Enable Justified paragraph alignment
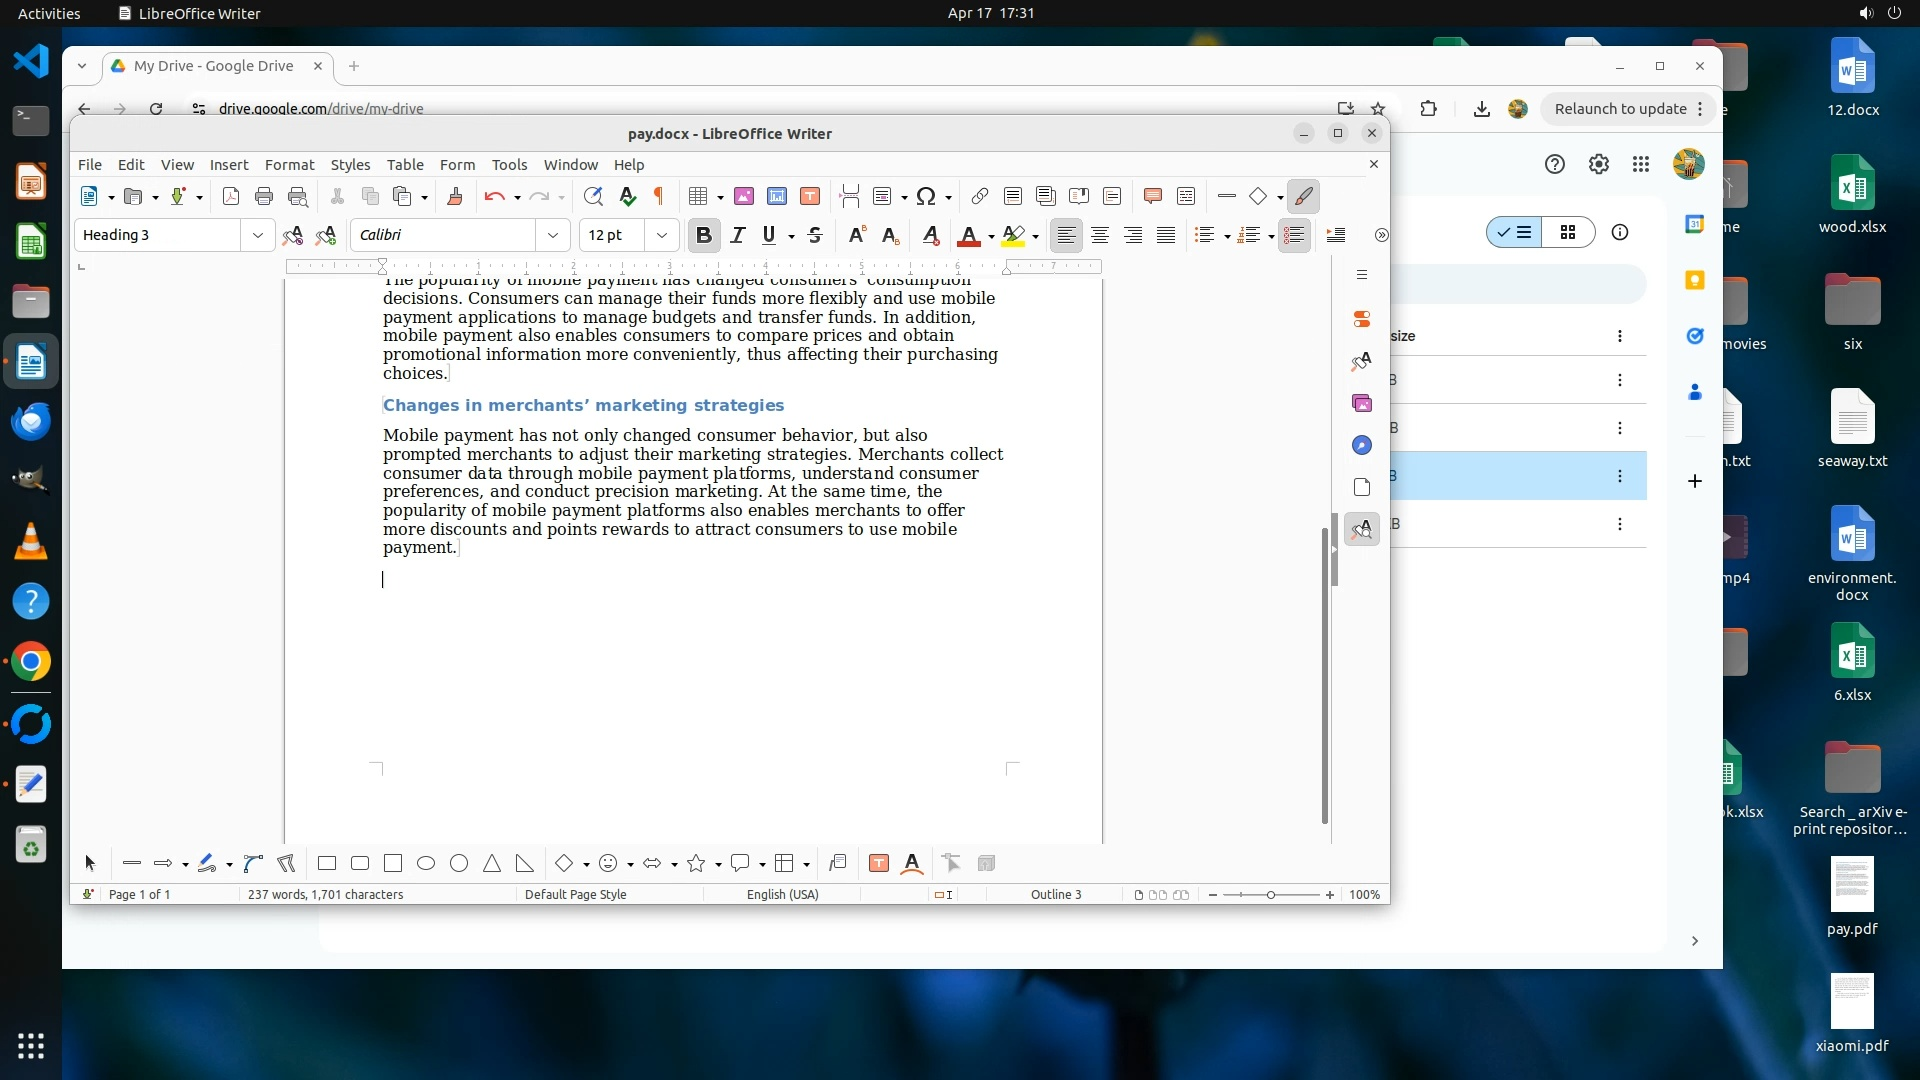 pyautogui.click(x=1166, y=235)
